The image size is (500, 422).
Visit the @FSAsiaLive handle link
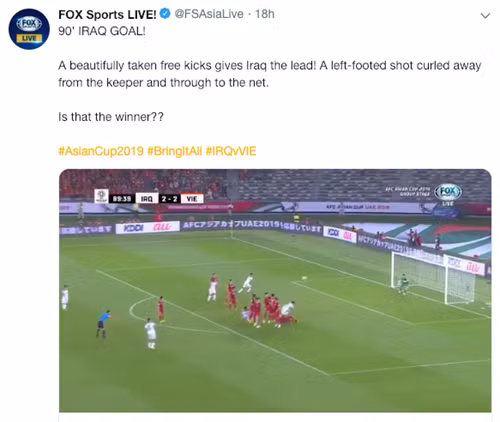click(209, 14)
